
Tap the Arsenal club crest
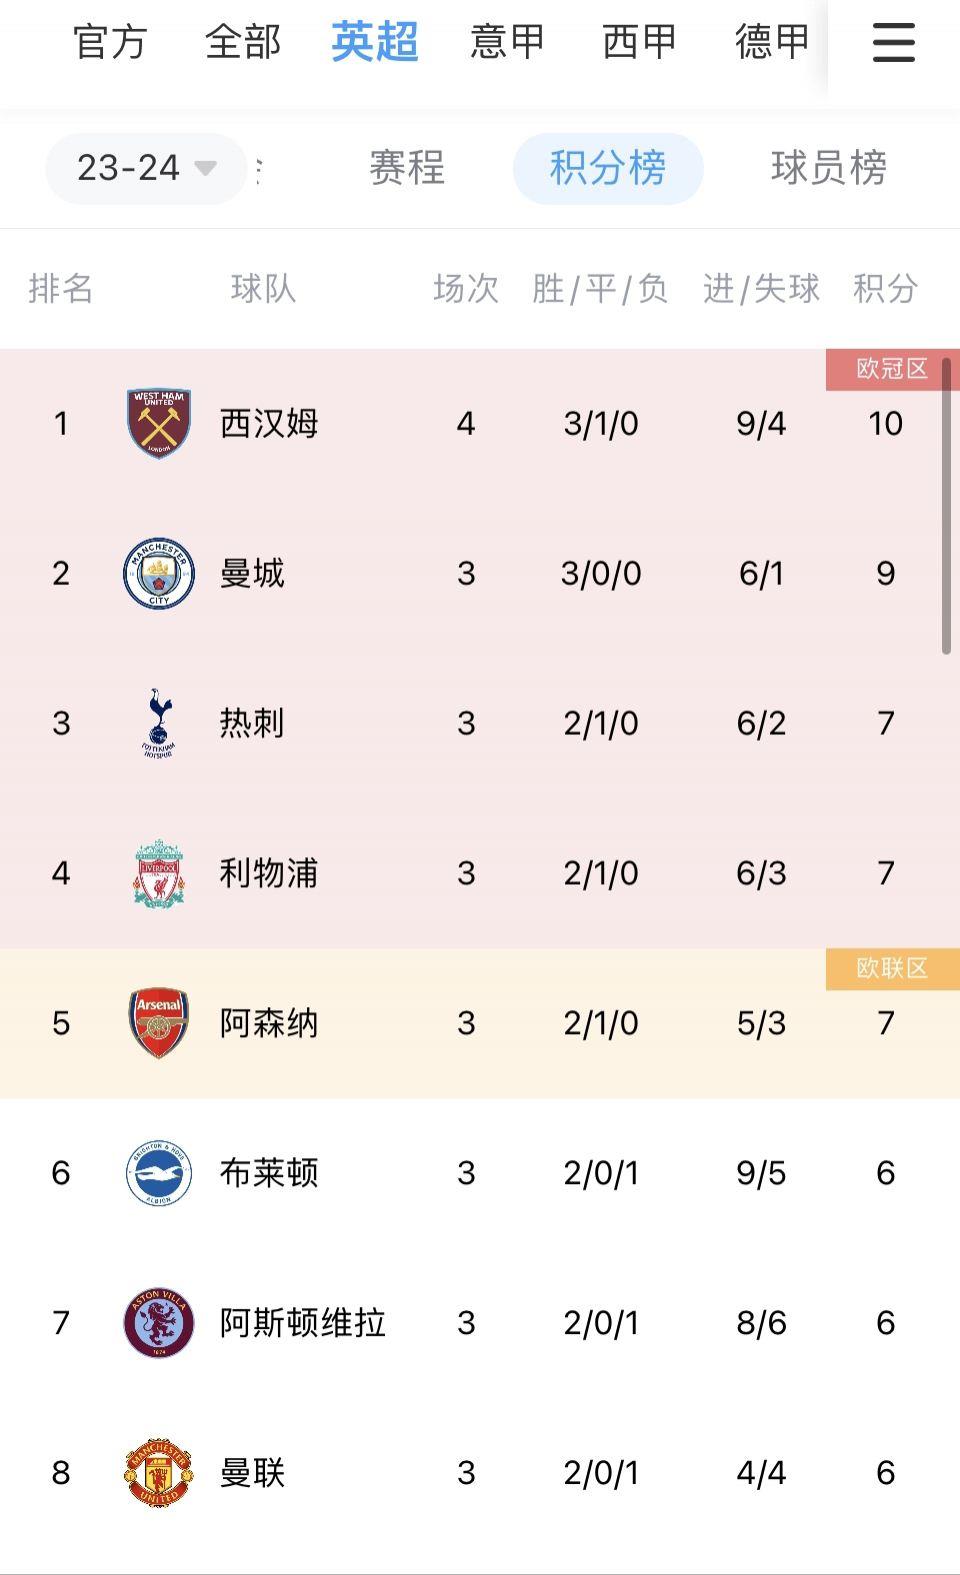pos(159,1023)
